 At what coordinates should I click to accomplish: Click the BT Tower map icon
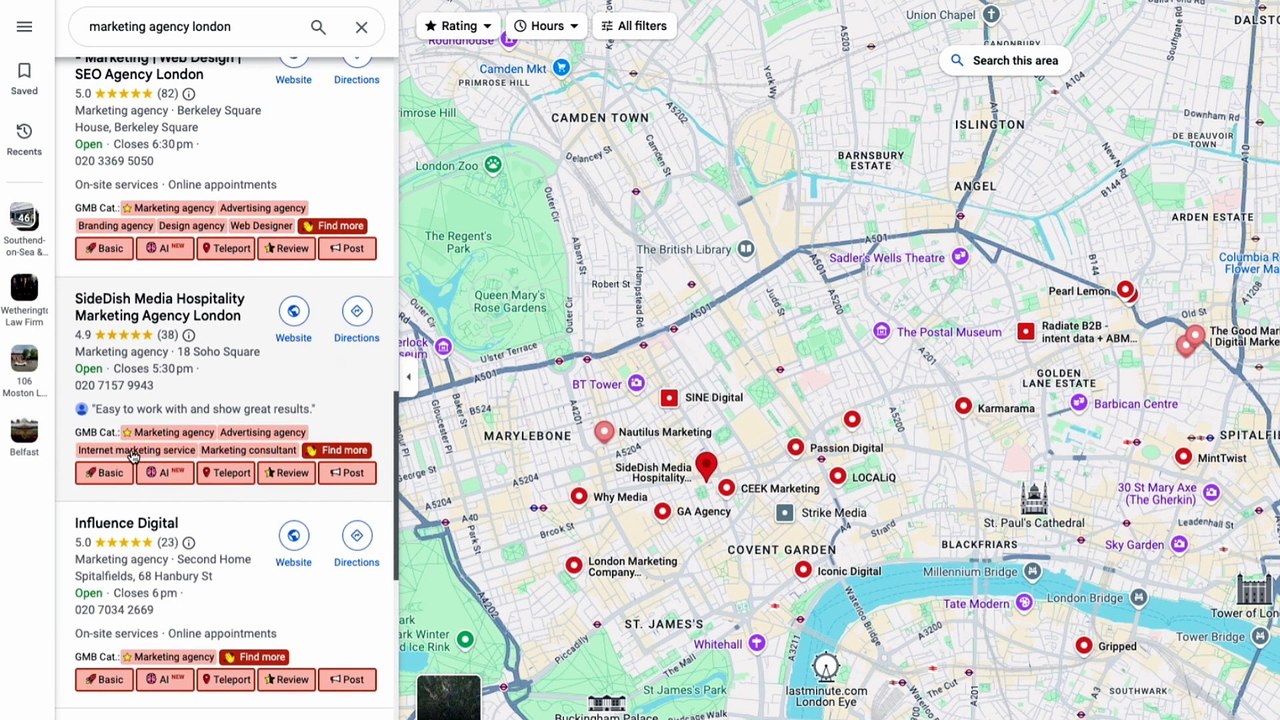[x=636, y=384]
